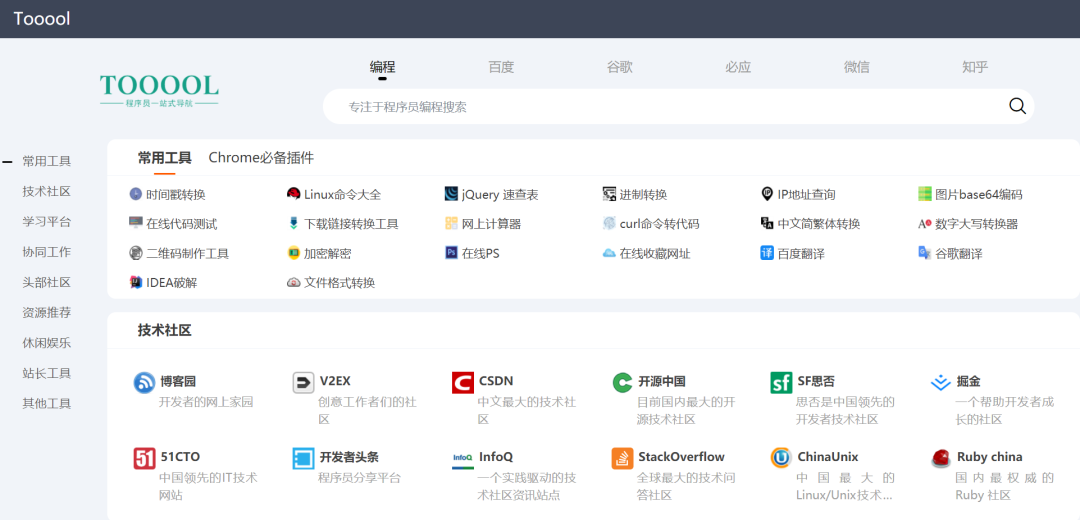Click the Ruby china red gem icon
Screen dimensions: 1080x520
[940, 458]
